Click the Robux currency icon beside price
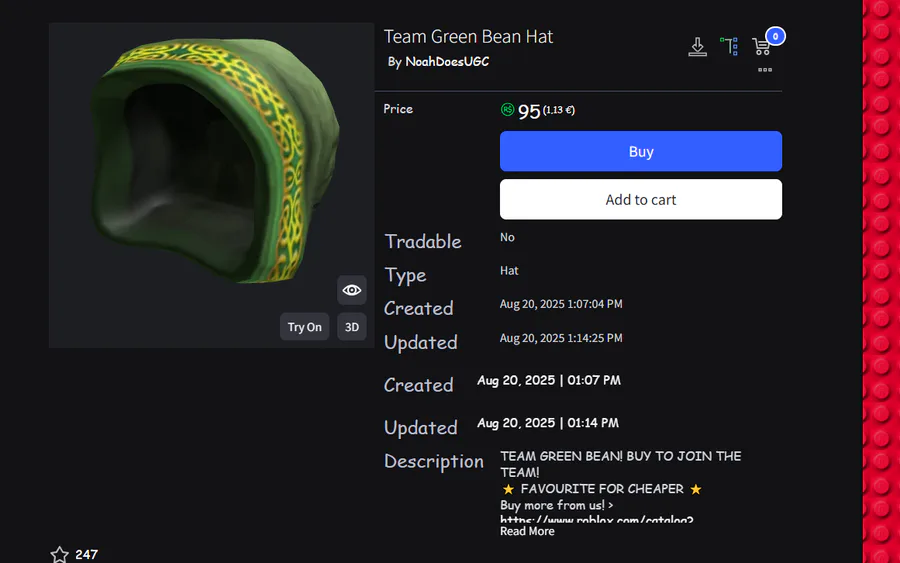 [507, 110]
